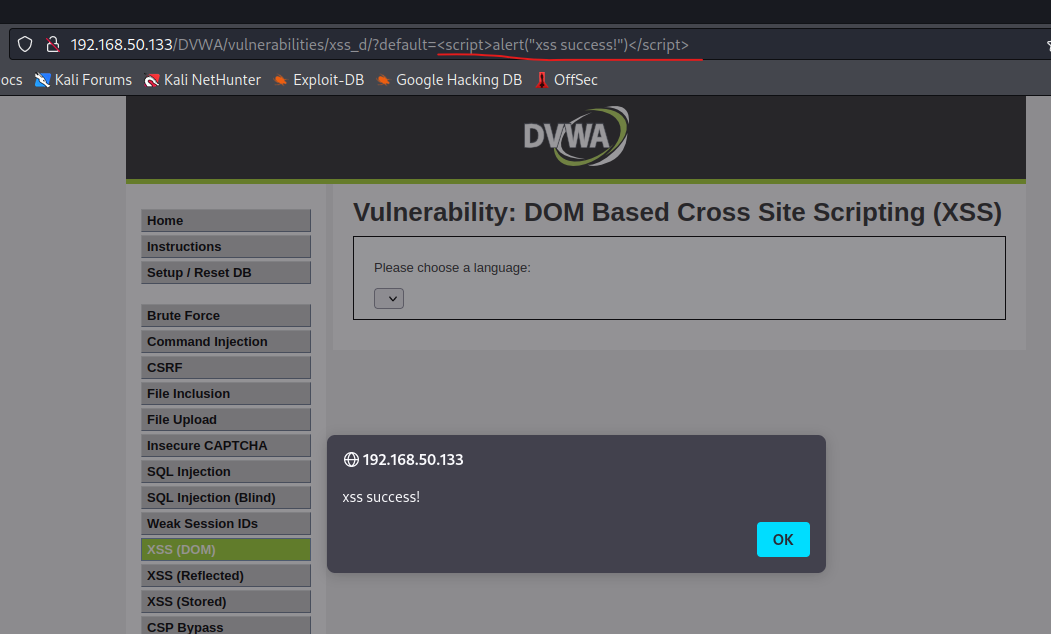Click the shield tracking protection icon
This screenshot has width=1051, height=634.
point(25,44)
